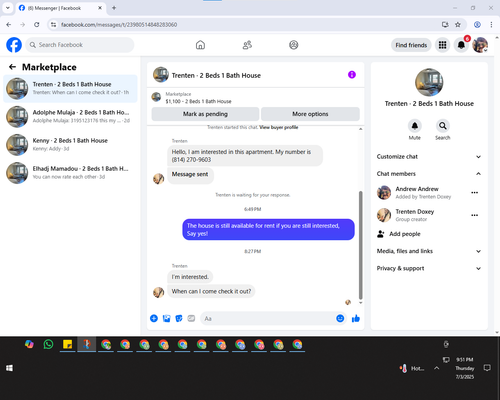Image resolution: width=500 pixels, height=400 pixels.
Task: Click the Trenten Doxey member name
Action: click(x=415, y=212)
